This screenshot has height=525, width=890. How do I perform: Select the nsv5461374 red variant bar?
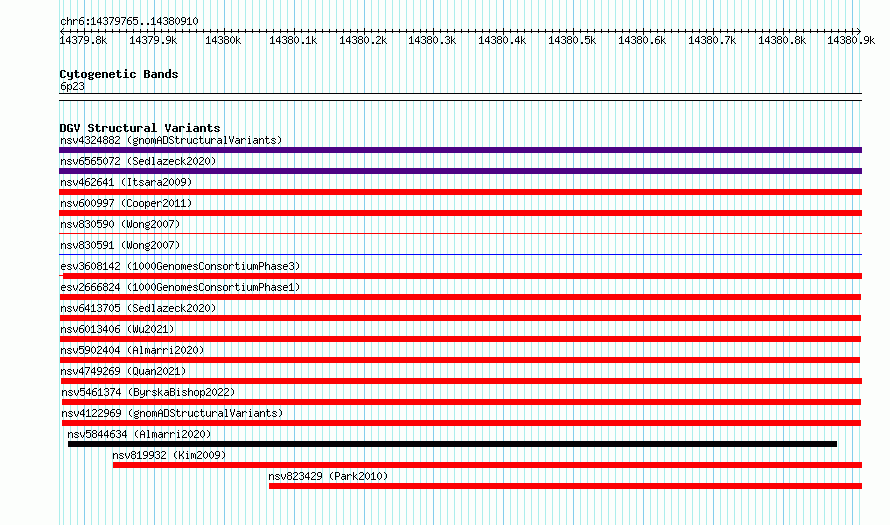pyautogui.click(x=461, y=402)
